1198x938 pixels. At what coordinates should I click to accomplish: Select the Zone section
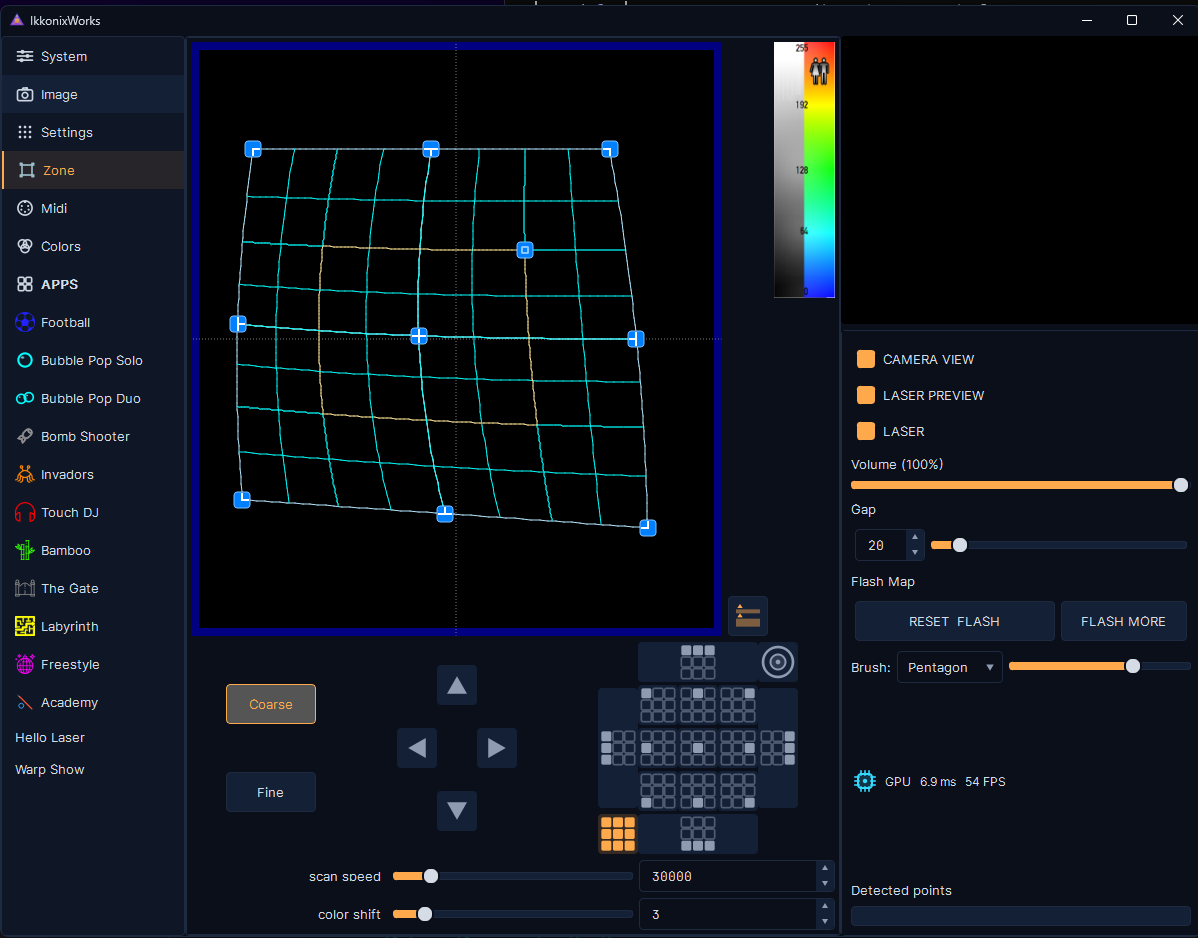(x=92, y=170)
